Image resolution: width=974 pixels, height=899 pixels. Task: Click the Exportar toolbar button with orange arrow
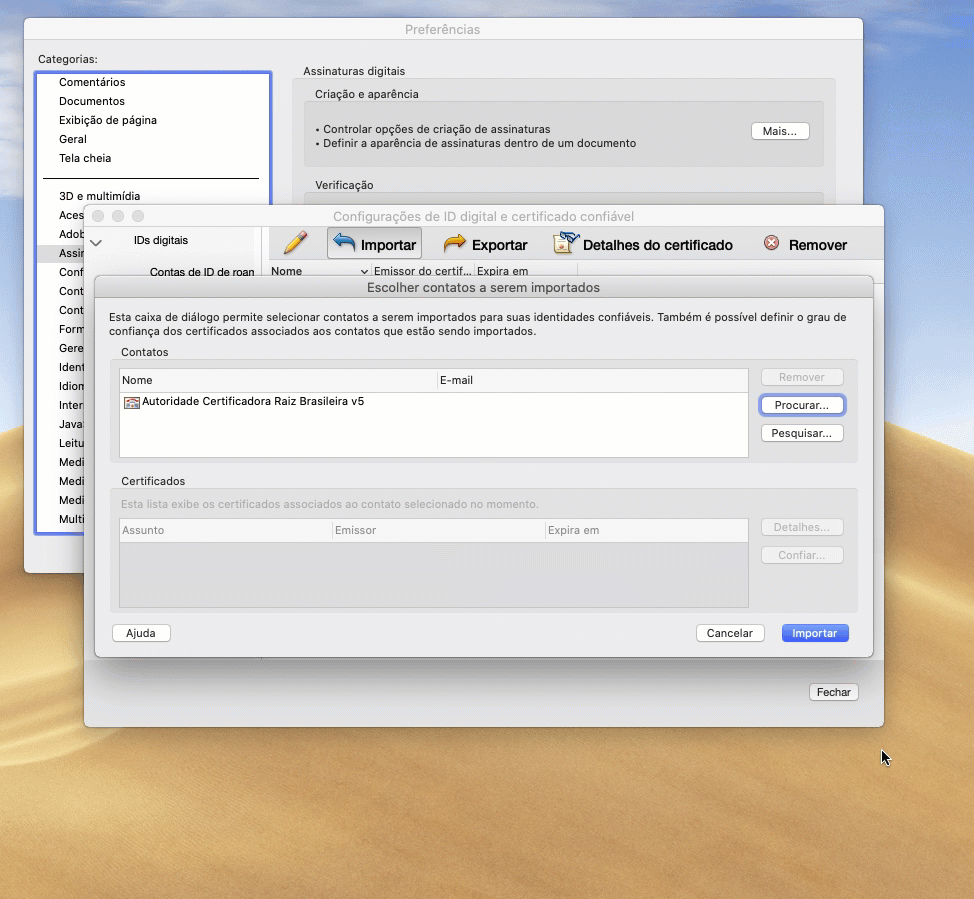[485, 244]
